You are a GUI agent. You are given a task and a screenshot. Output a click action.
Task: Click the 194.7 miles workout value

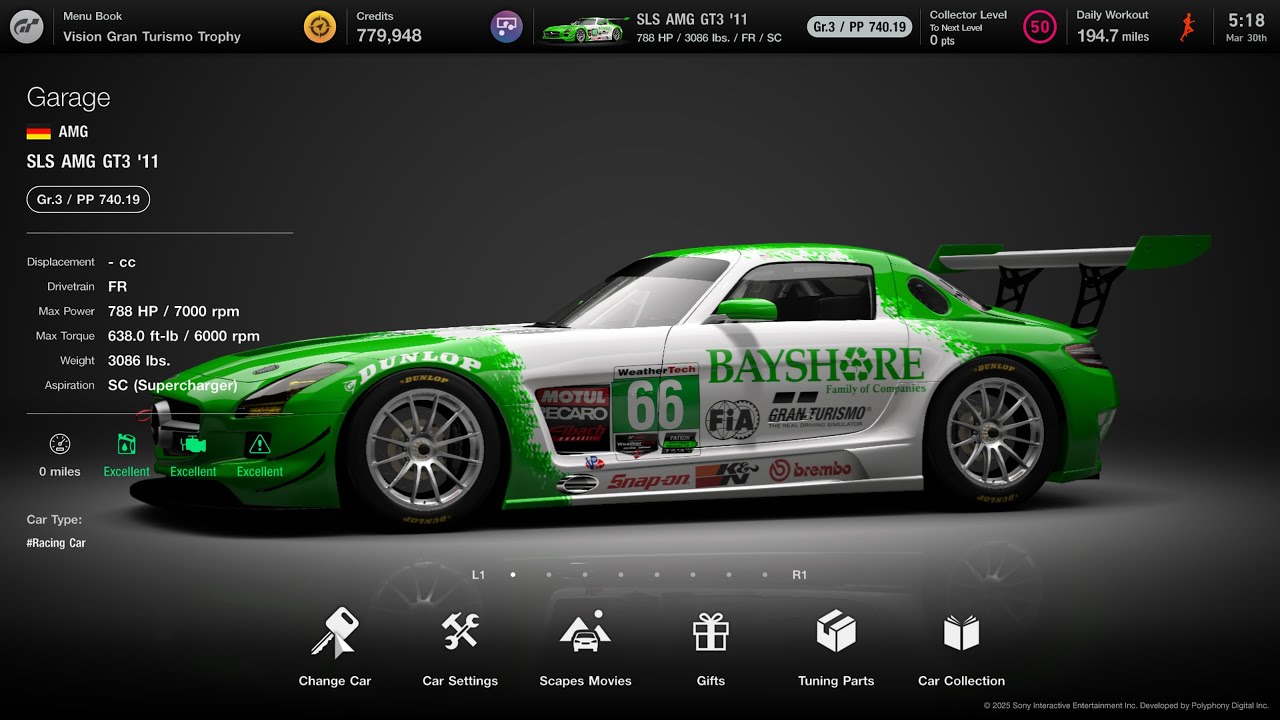coord(1113,36)
